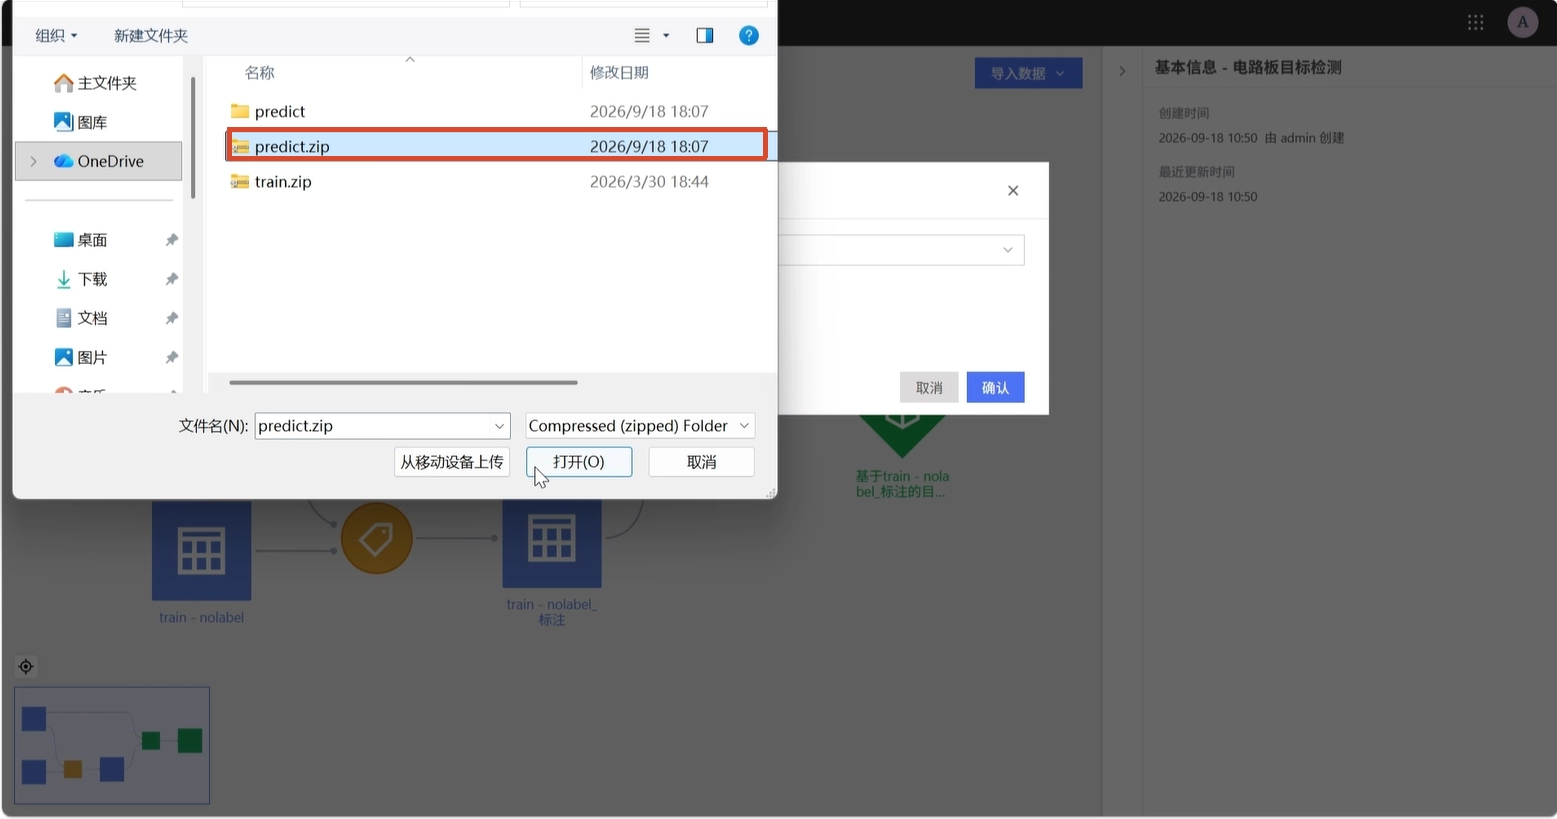Viewport: 1557px width, 819px height.
Task: Open the help question mark icon
Action: (x=748, y=36)
